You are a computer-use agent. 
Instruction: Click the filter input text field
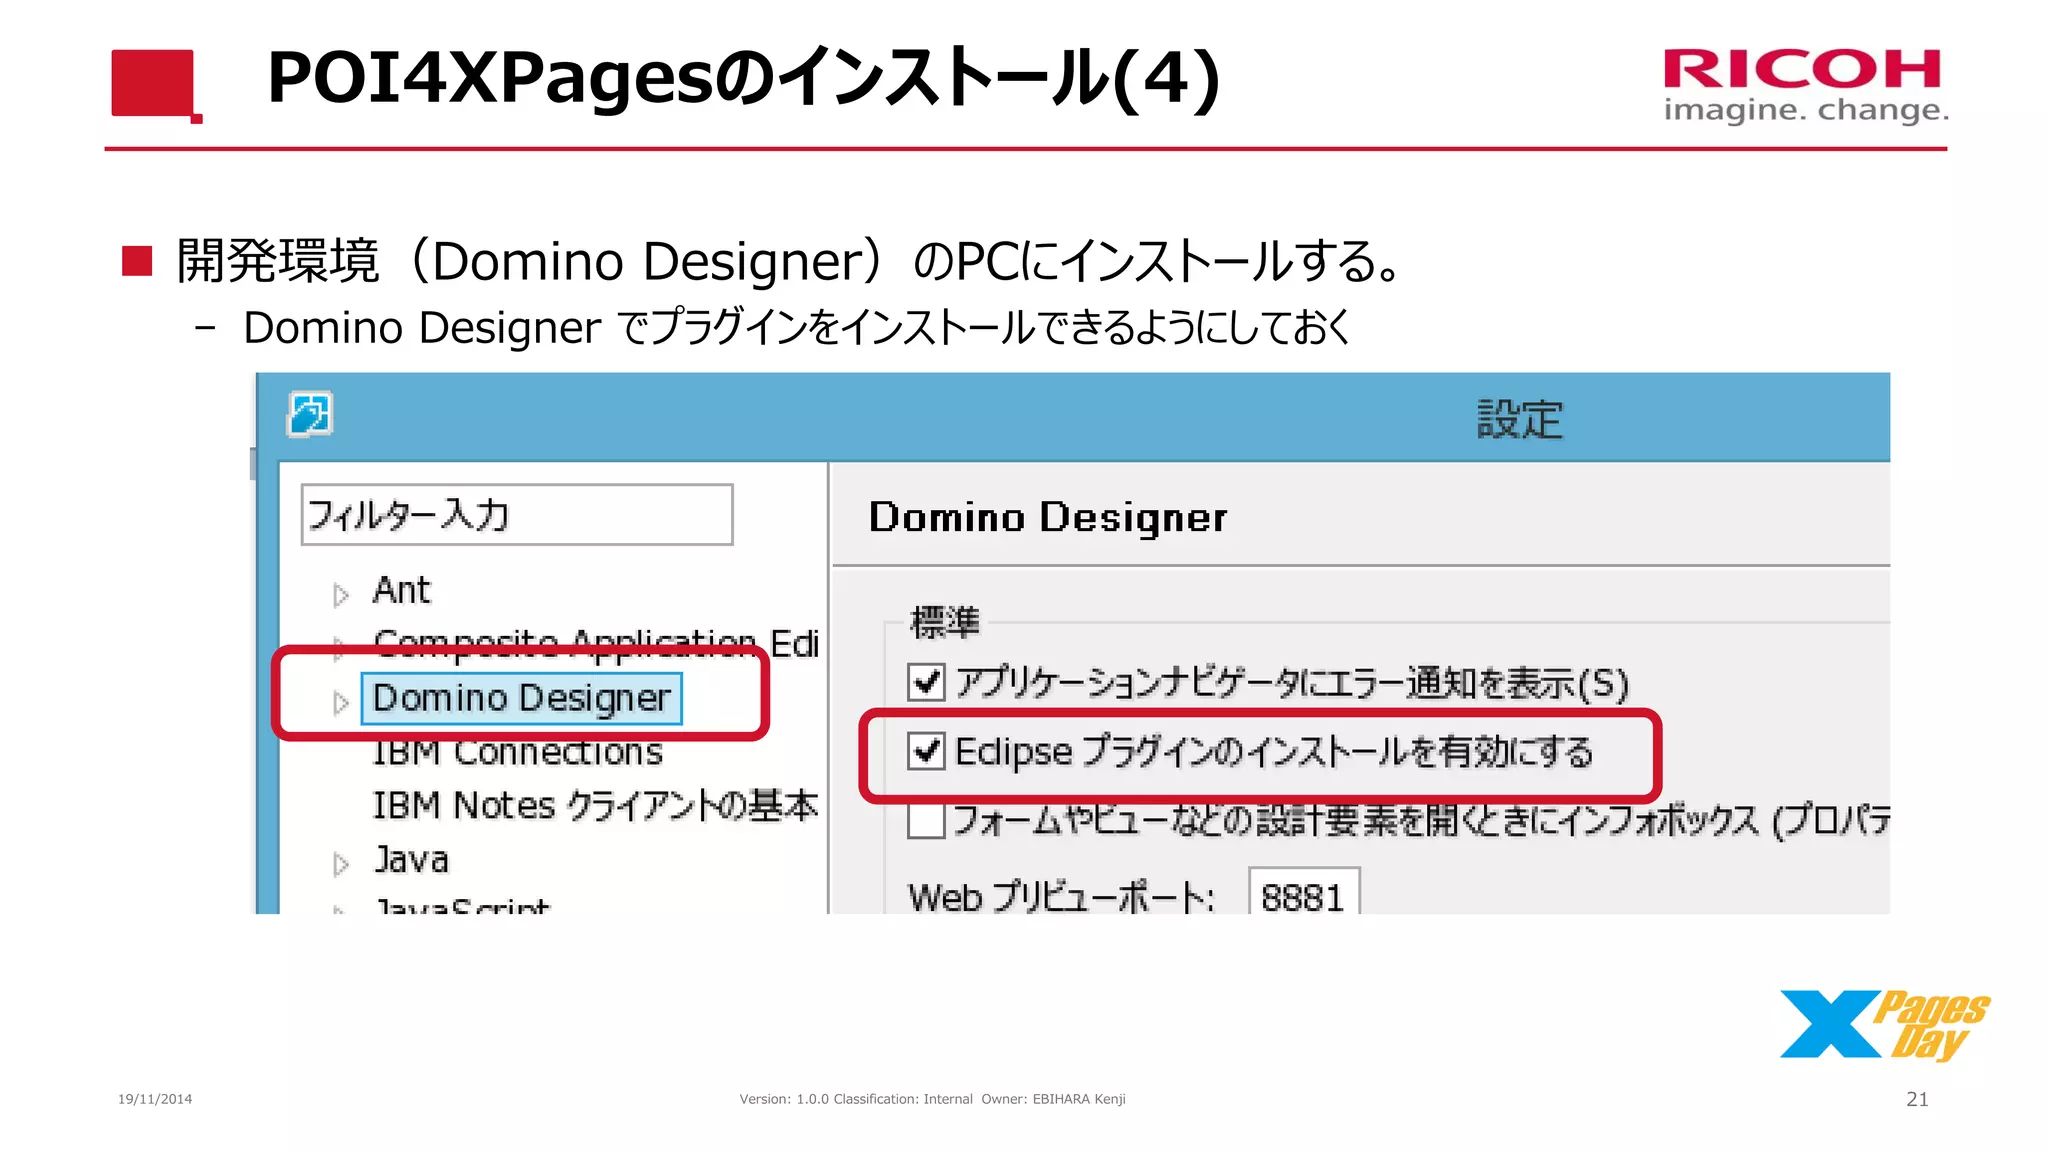point(517,515)
